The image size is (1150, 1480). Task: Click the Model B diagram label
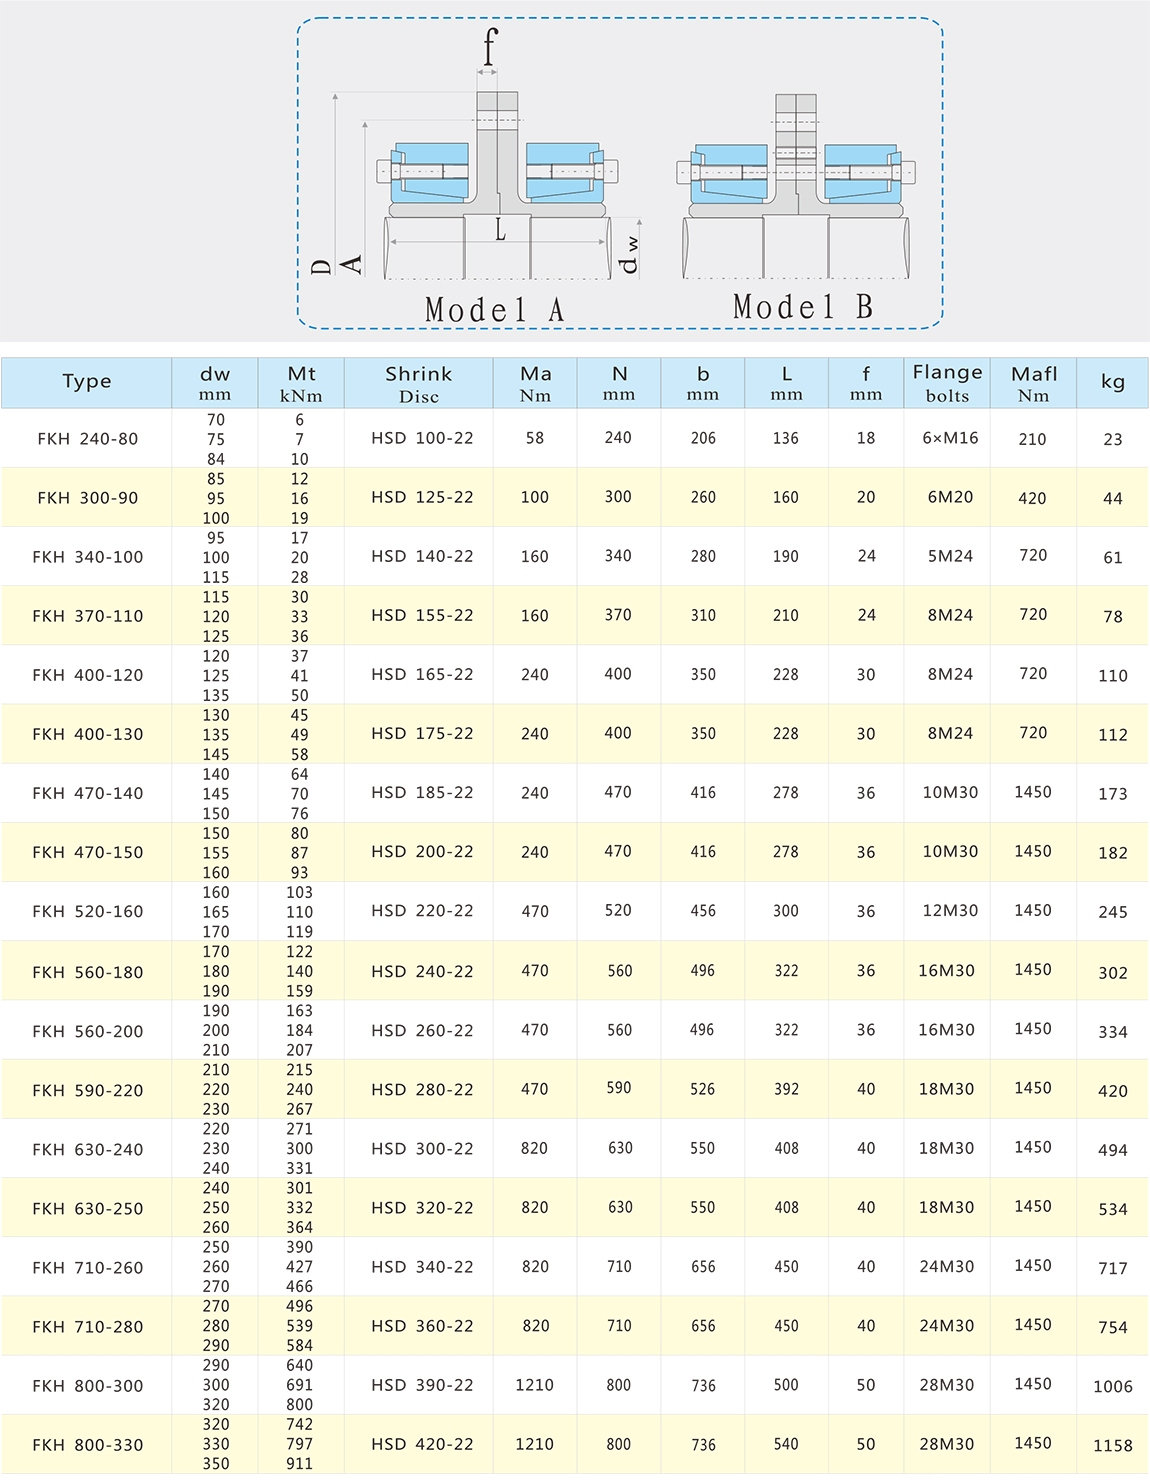[802, 307]
